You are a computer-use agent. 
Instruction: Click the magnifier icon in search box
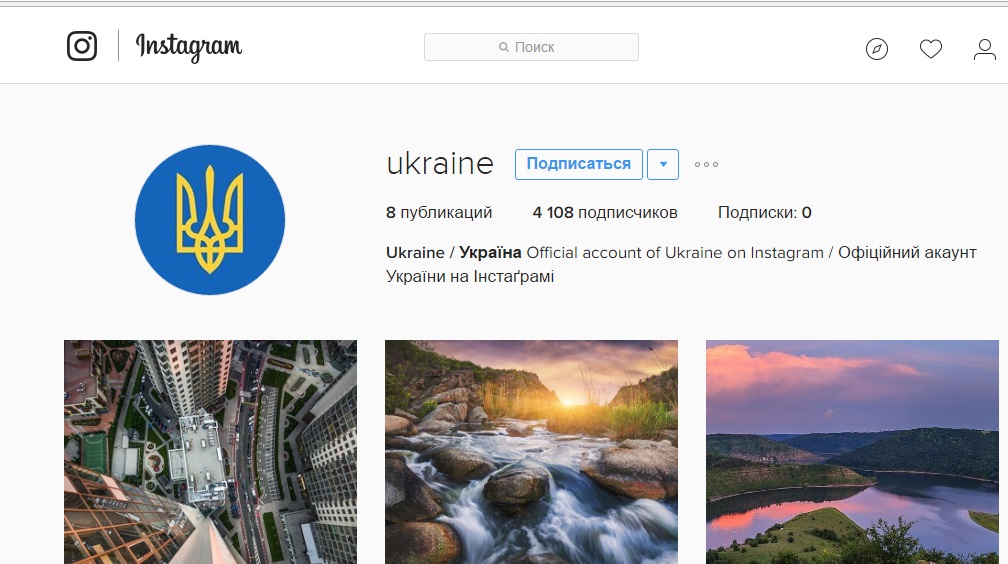coord(504,47)
